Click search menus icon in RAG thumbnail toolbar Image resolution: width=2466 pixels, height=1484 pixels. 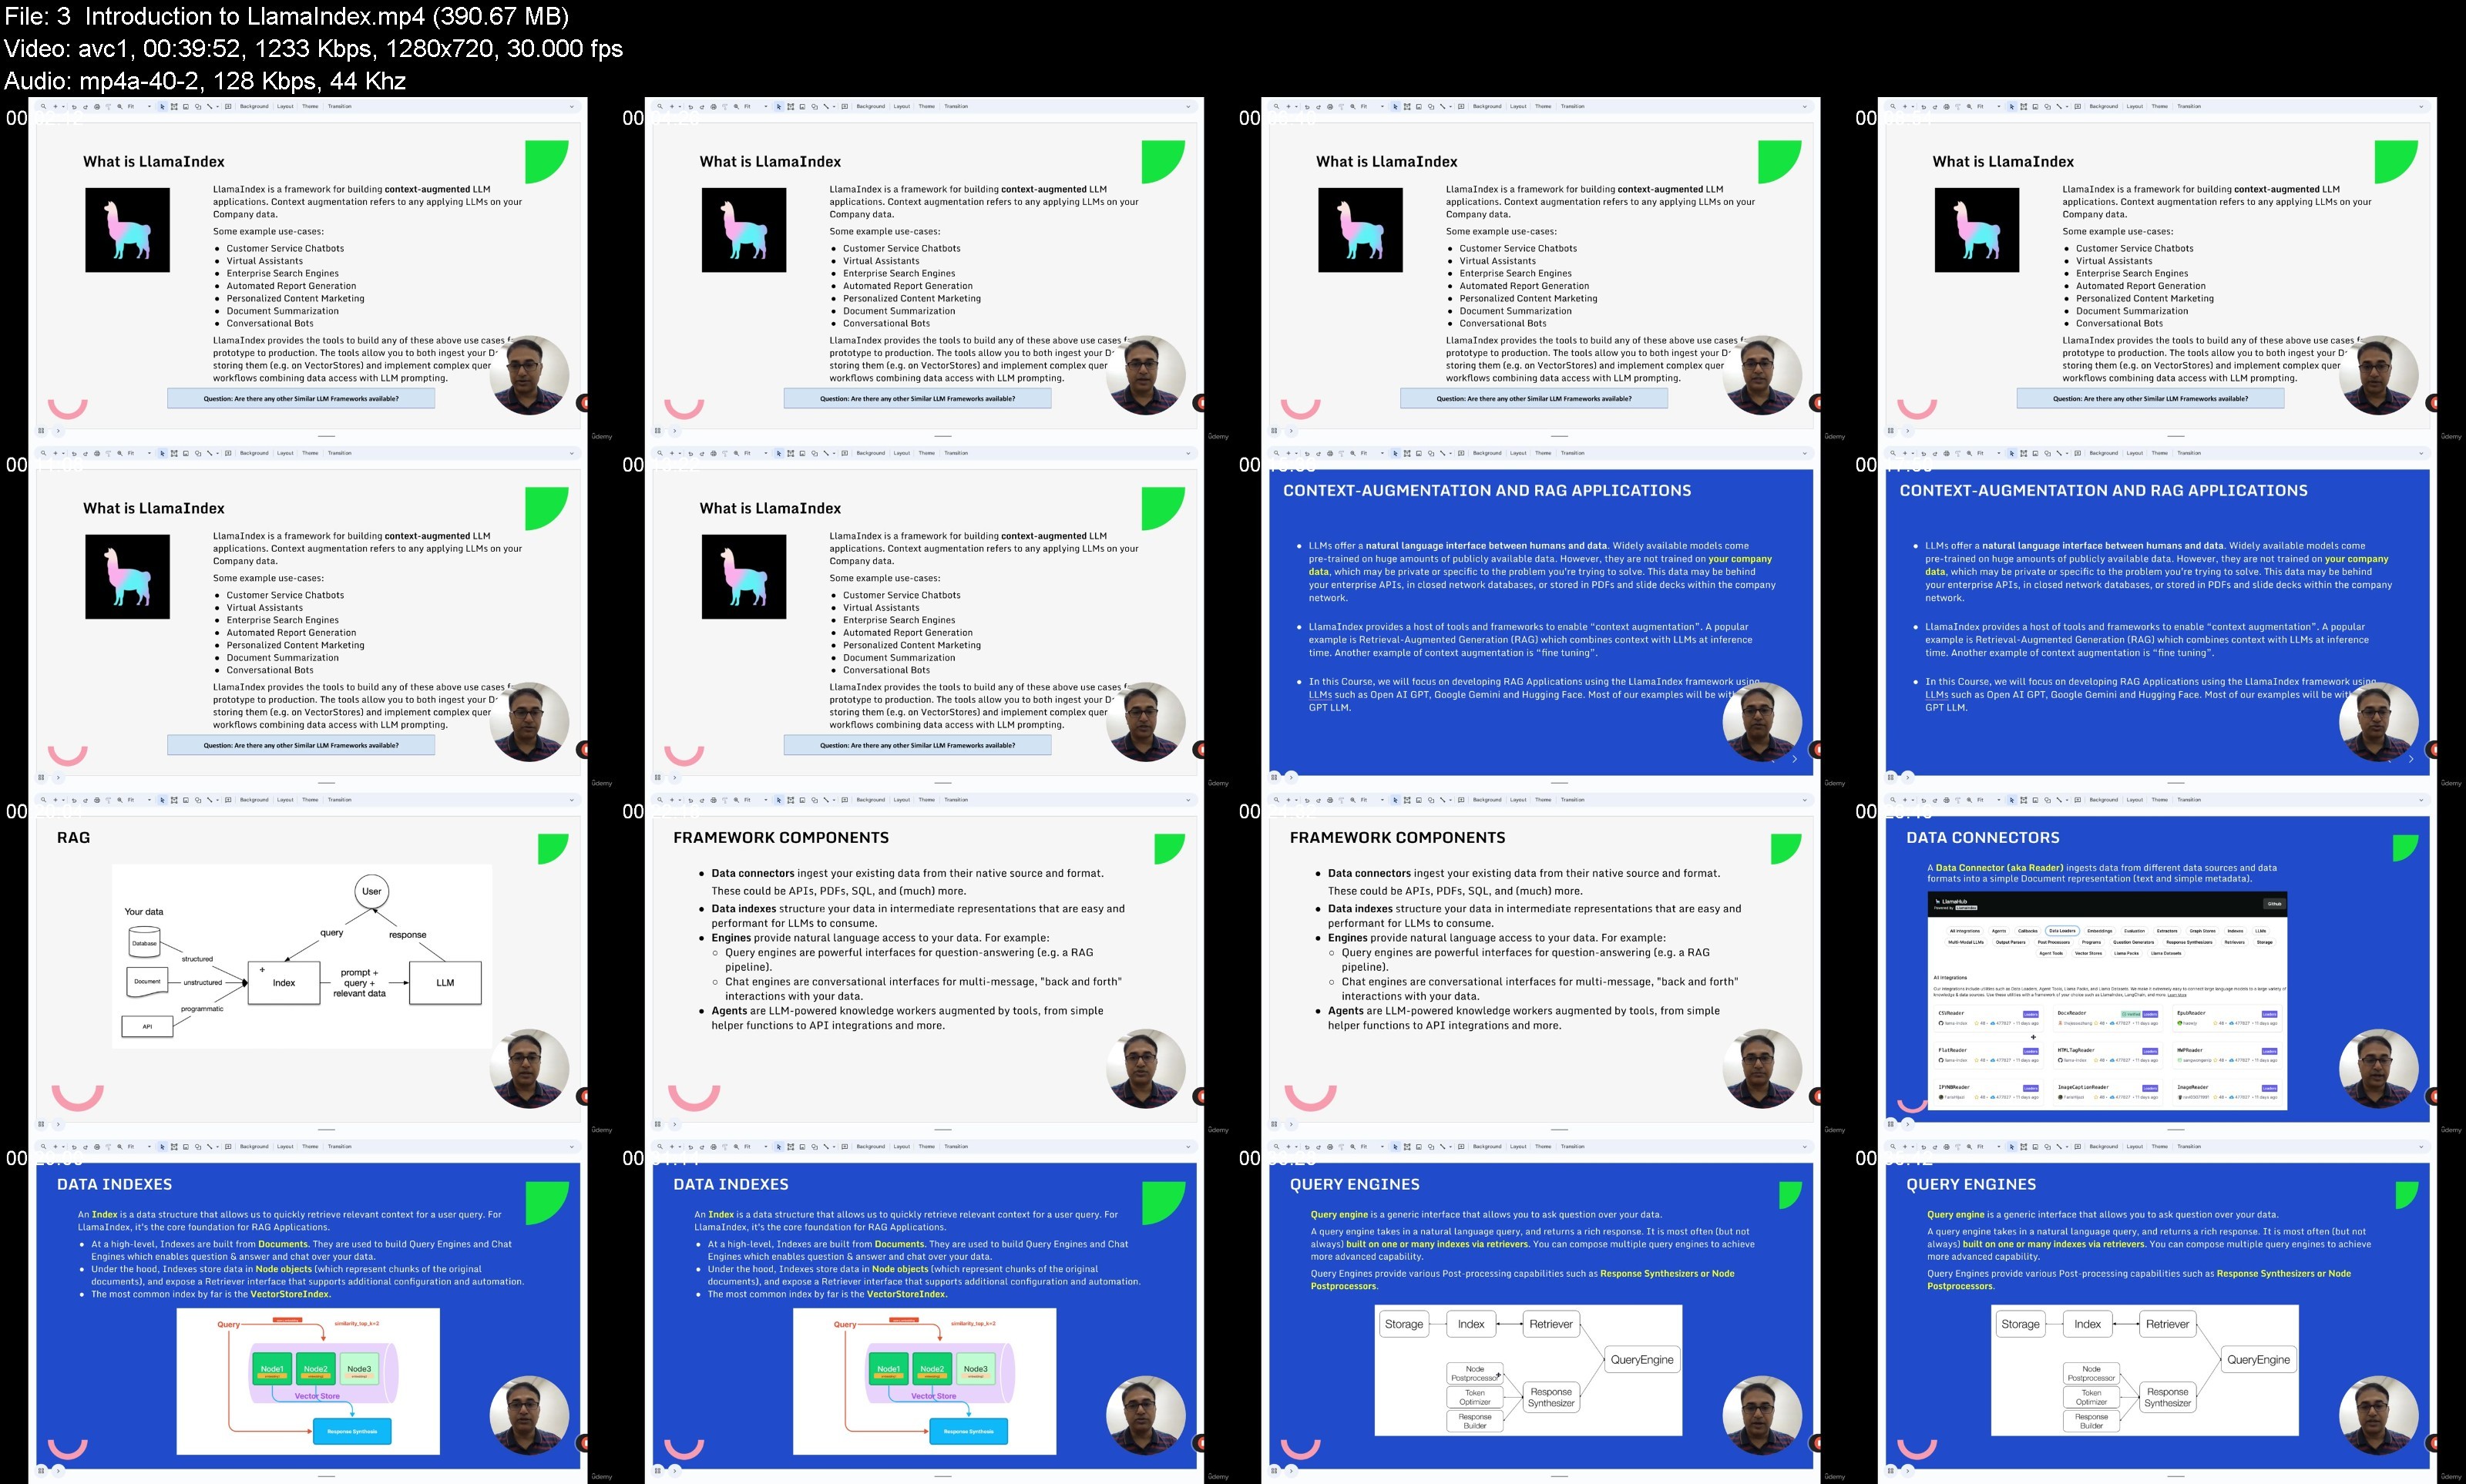[44, 800]
